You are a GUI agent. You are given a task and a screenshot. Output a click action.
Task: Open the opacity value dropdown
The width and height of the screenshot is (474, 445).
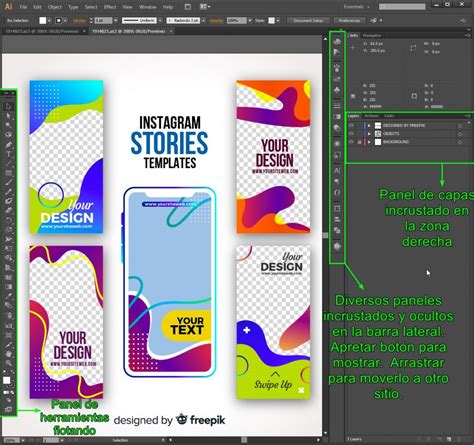click(250, 21)
